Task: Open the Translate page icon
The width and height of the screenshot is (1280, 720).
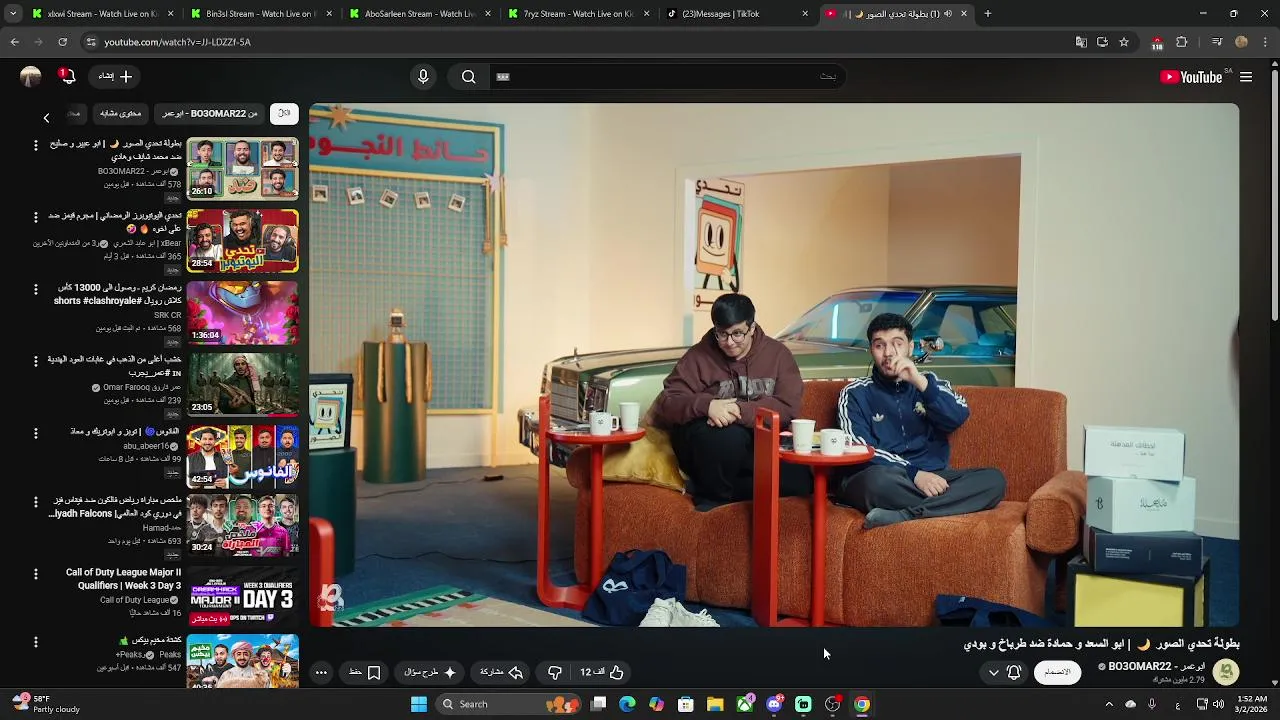Action: (x=1081, y=42)
